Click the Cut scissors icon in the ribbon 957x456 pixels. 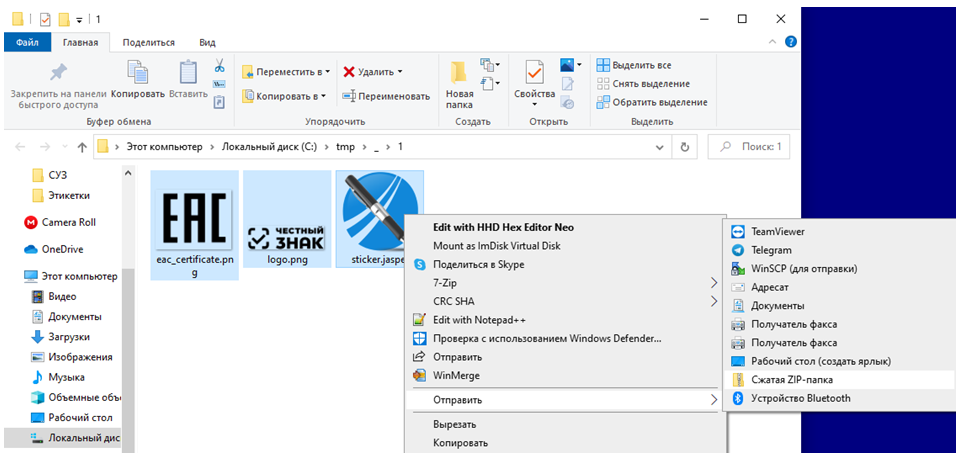pyautogui.click(x=220, y=65)
